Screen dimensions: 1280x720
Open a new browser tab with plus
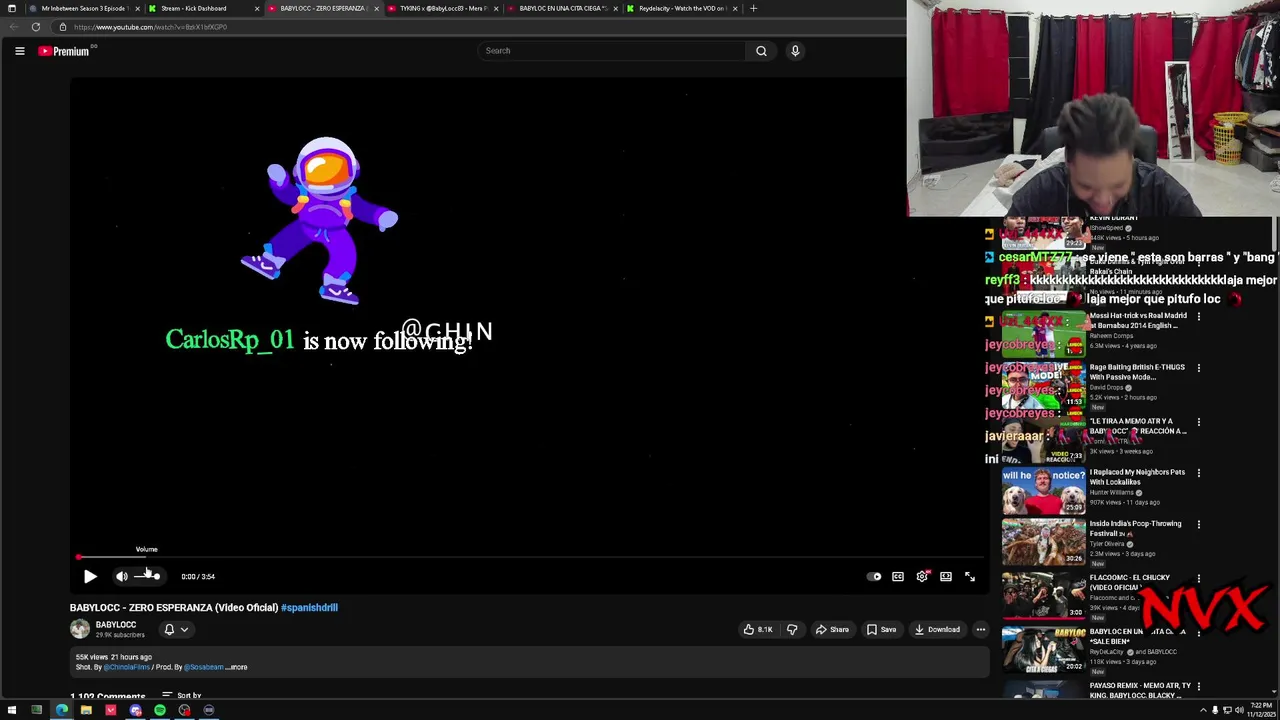pos(753,8)
